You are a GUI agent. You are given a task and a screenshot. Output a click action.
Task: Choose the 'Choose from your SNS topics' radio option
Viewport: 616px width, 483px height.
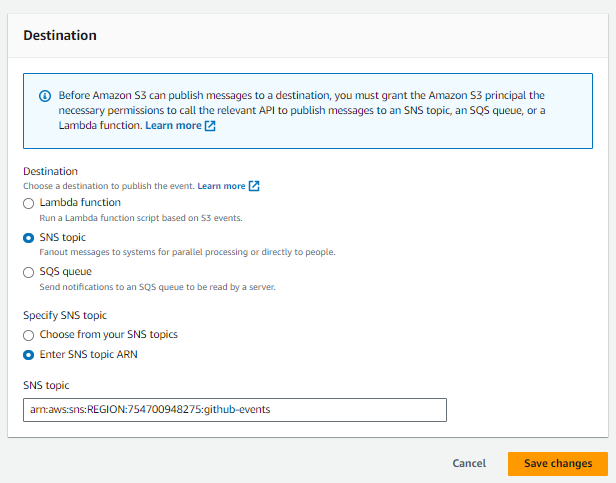(28, 335)
